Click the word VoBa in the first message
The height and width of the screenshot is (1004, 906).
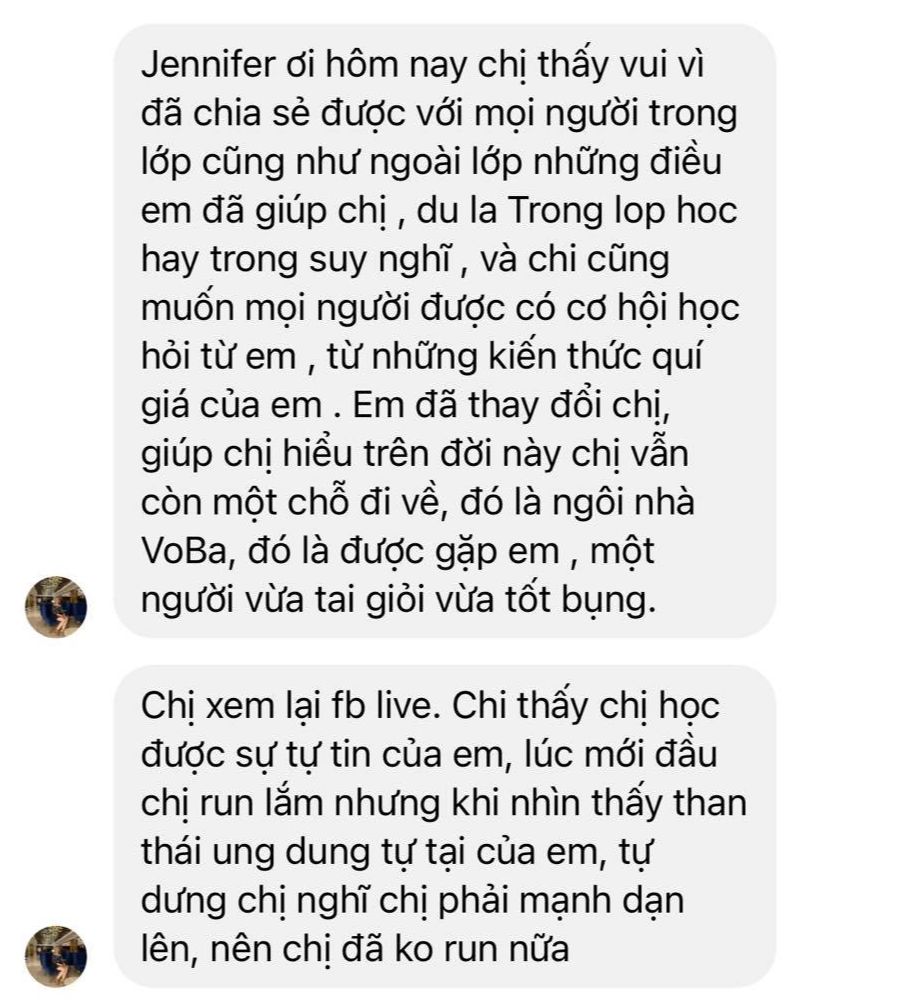184,551
